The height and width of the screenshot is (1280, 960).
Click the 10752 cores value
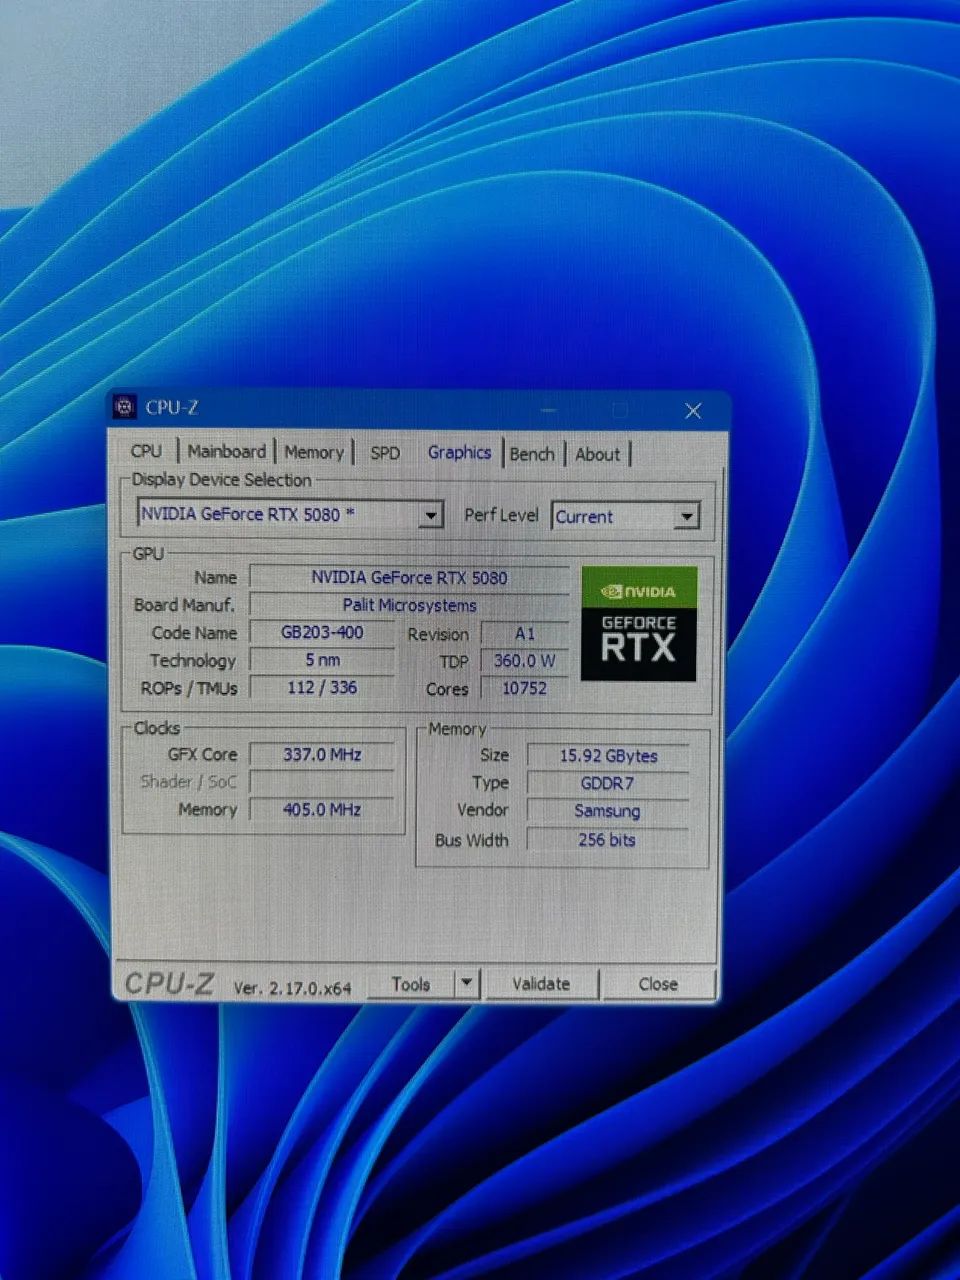point(525,688)
